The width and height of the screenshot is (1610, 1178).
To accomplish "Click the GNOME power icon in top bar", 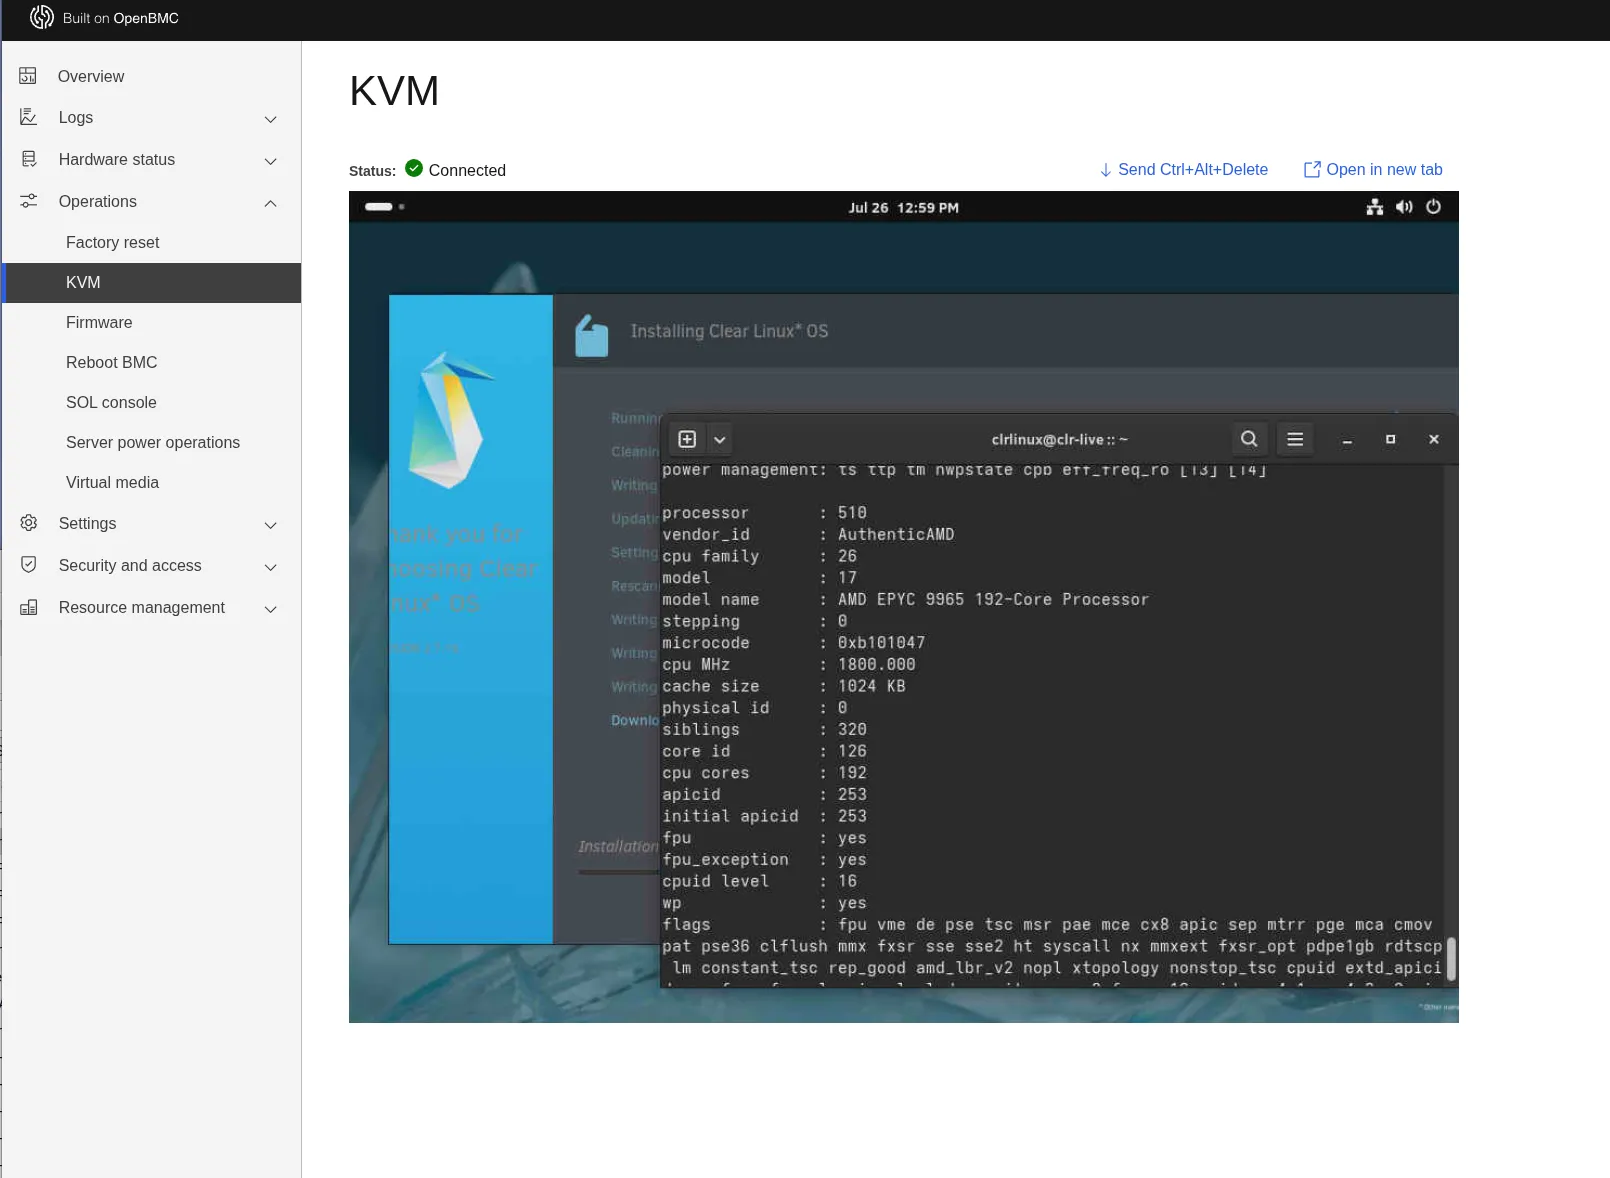I will pyautogui.click(x=1433, y=207).
